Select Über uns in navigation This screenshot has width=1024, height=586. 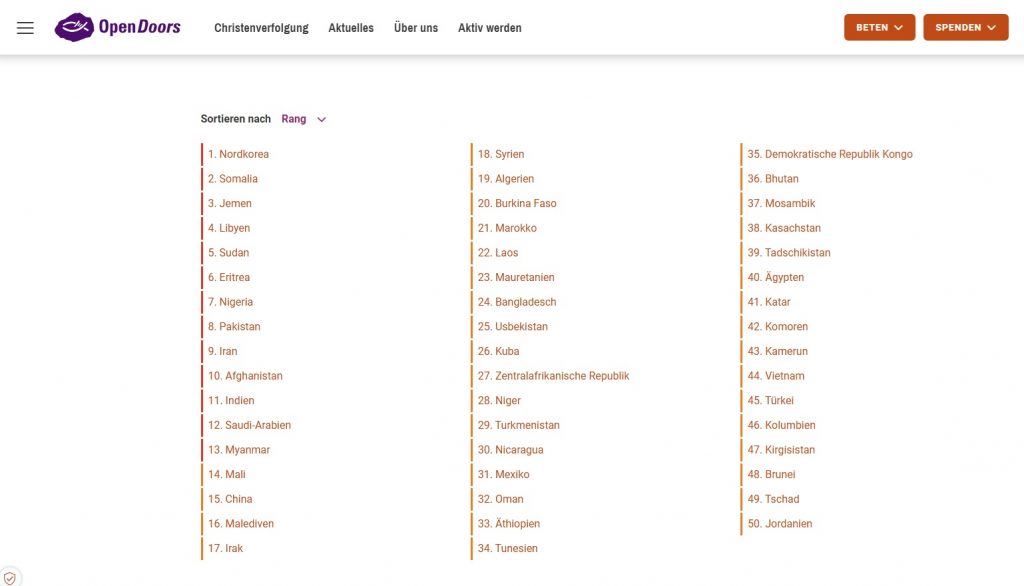(x=415, y=28)
